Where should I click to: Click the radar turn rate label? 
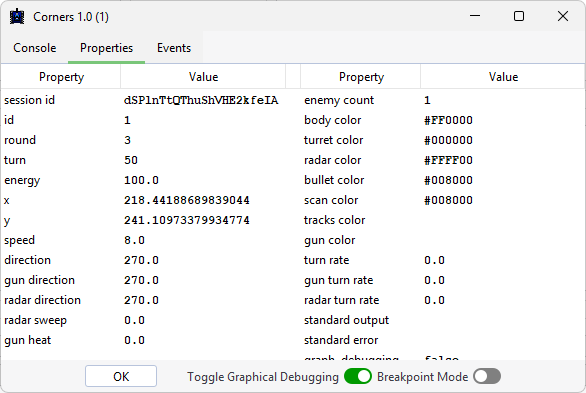point(341,300)
